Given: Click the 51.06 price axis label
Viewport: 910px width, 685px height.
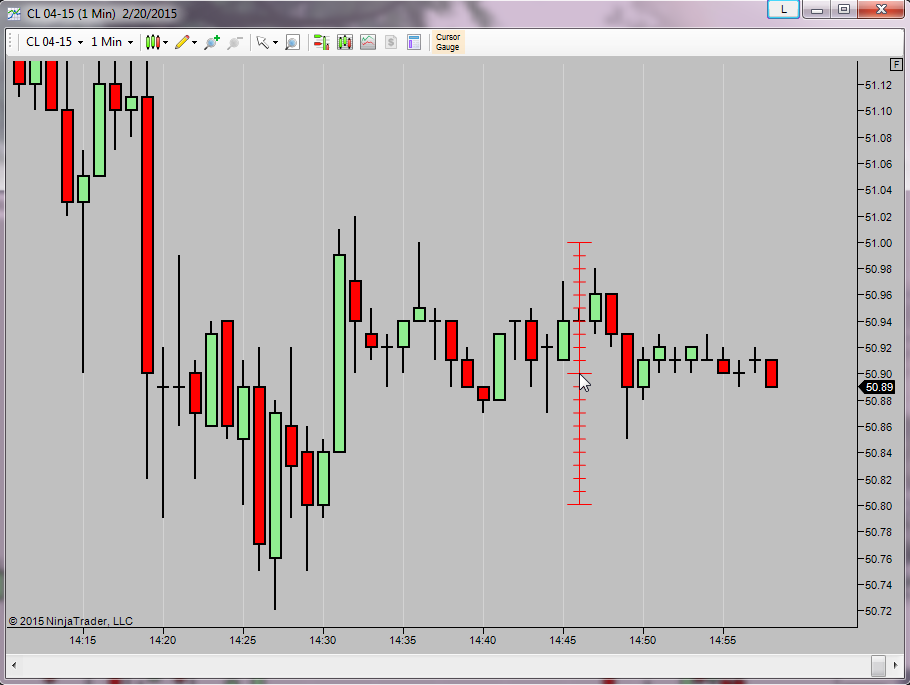Looking at the screenshot, I should point(878,164).
